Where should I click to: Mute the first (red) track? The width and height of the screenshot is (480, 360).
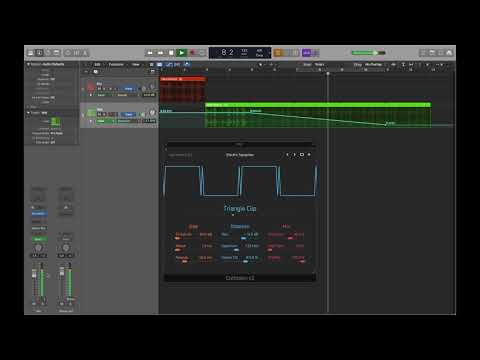tap(99, 89)
